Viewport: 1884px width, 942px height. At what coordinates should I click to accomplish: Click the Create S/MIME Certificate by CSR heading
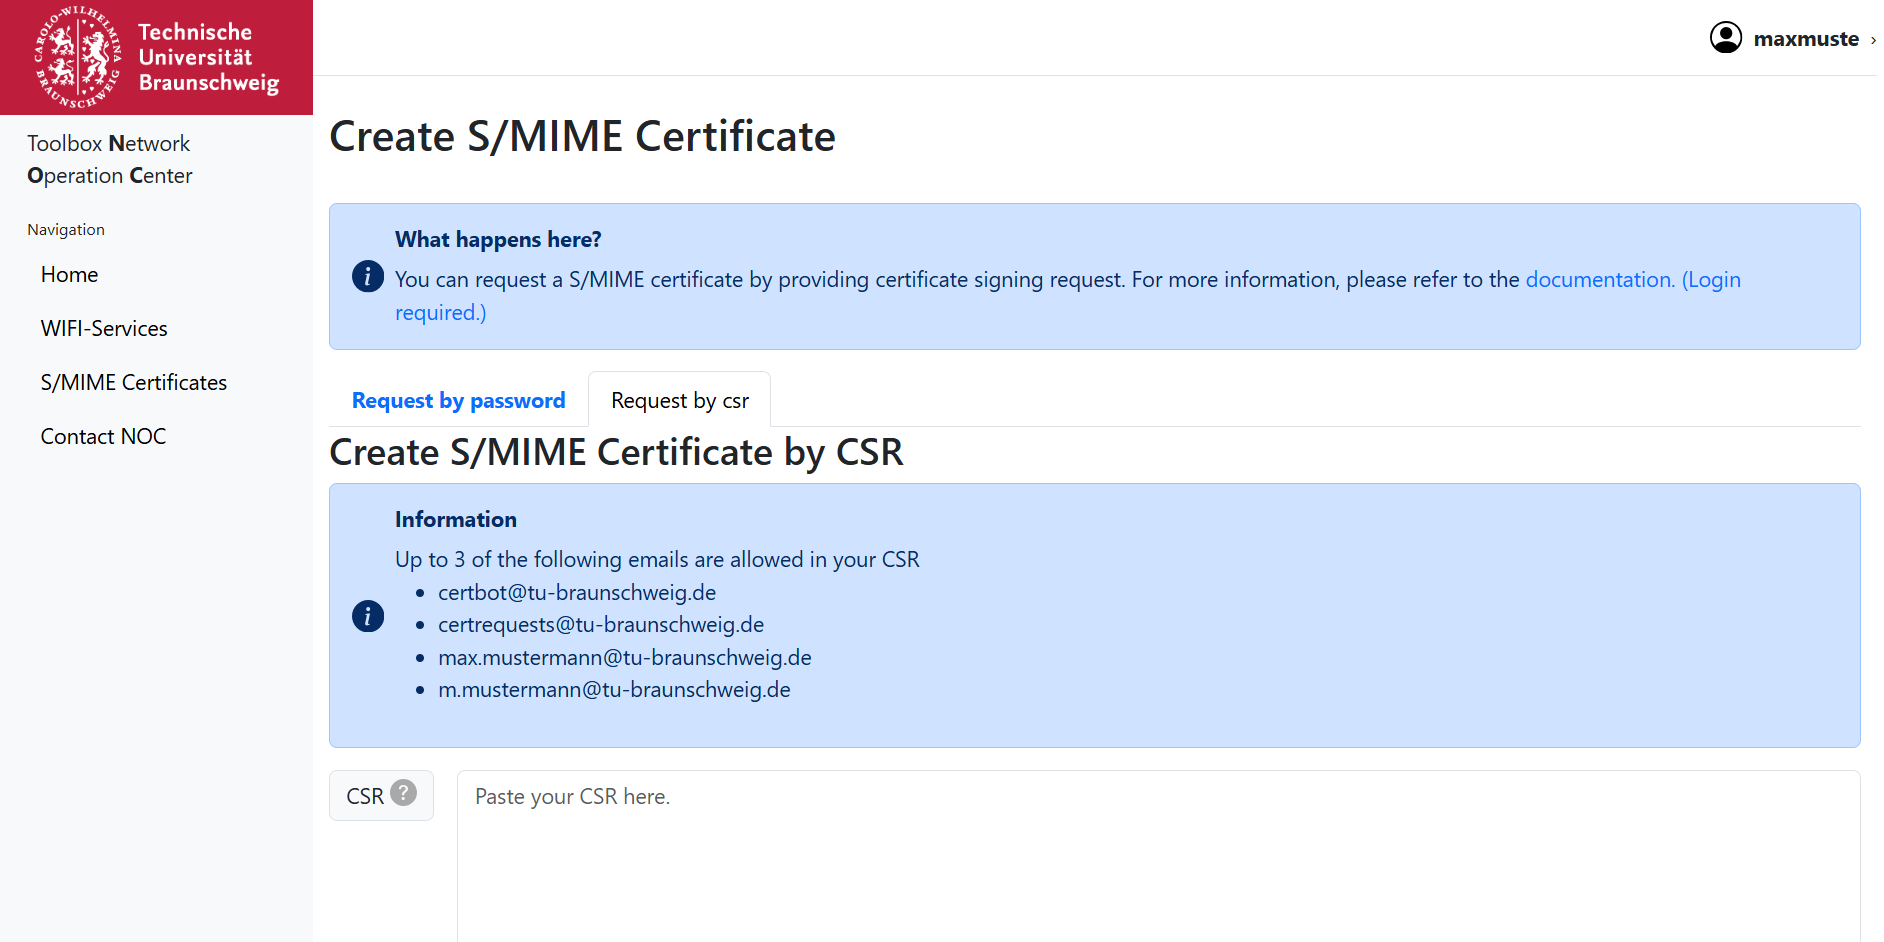616,452
